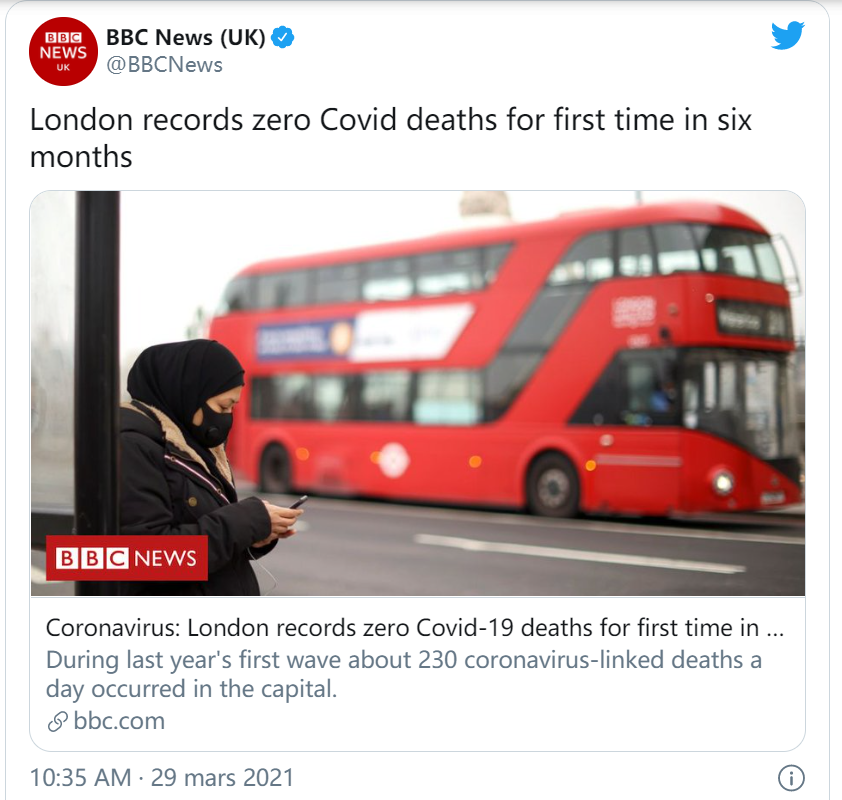Screen dimensions: 842x800
Task: Open the BBC News UK profile avatar
Action: pyautogui.click(x=63, y=52)
